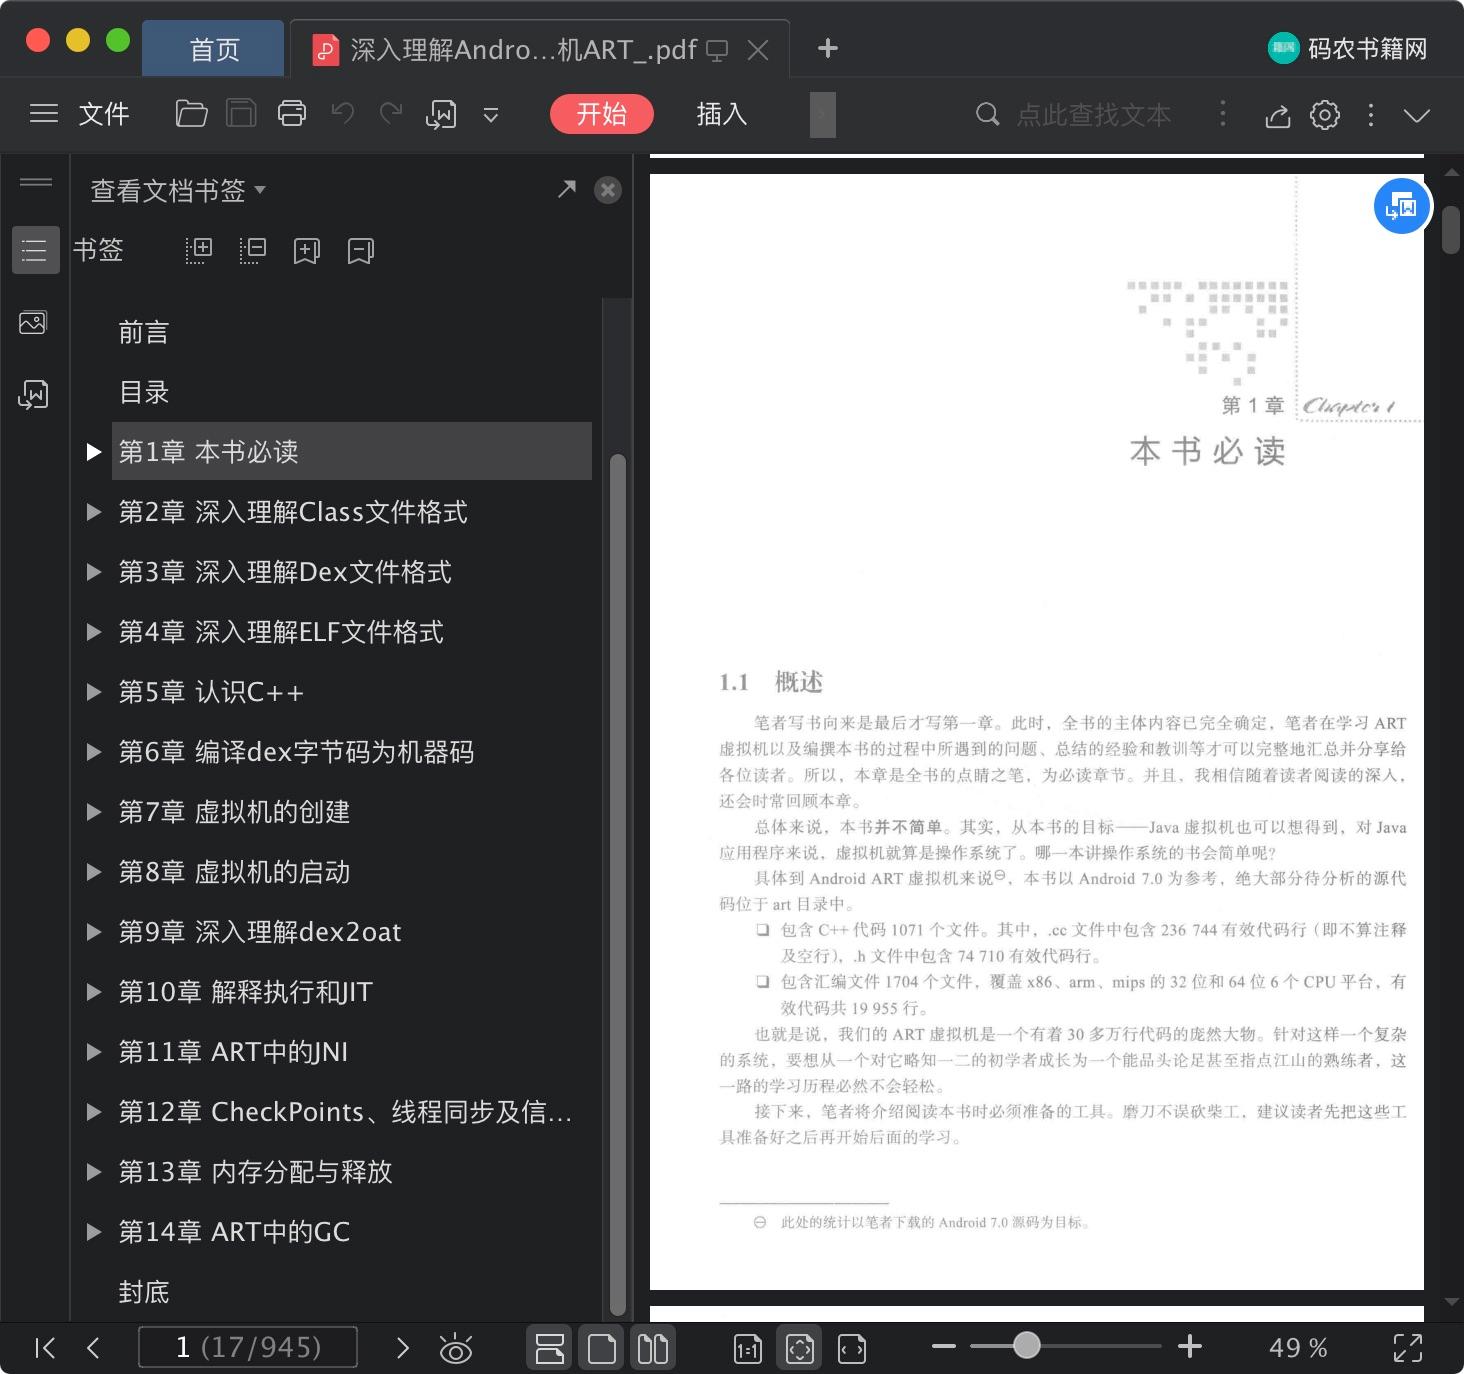Expand all bookmarks icon
This screenshot has height=1374, width=1464.
click(x=198, y=250)
